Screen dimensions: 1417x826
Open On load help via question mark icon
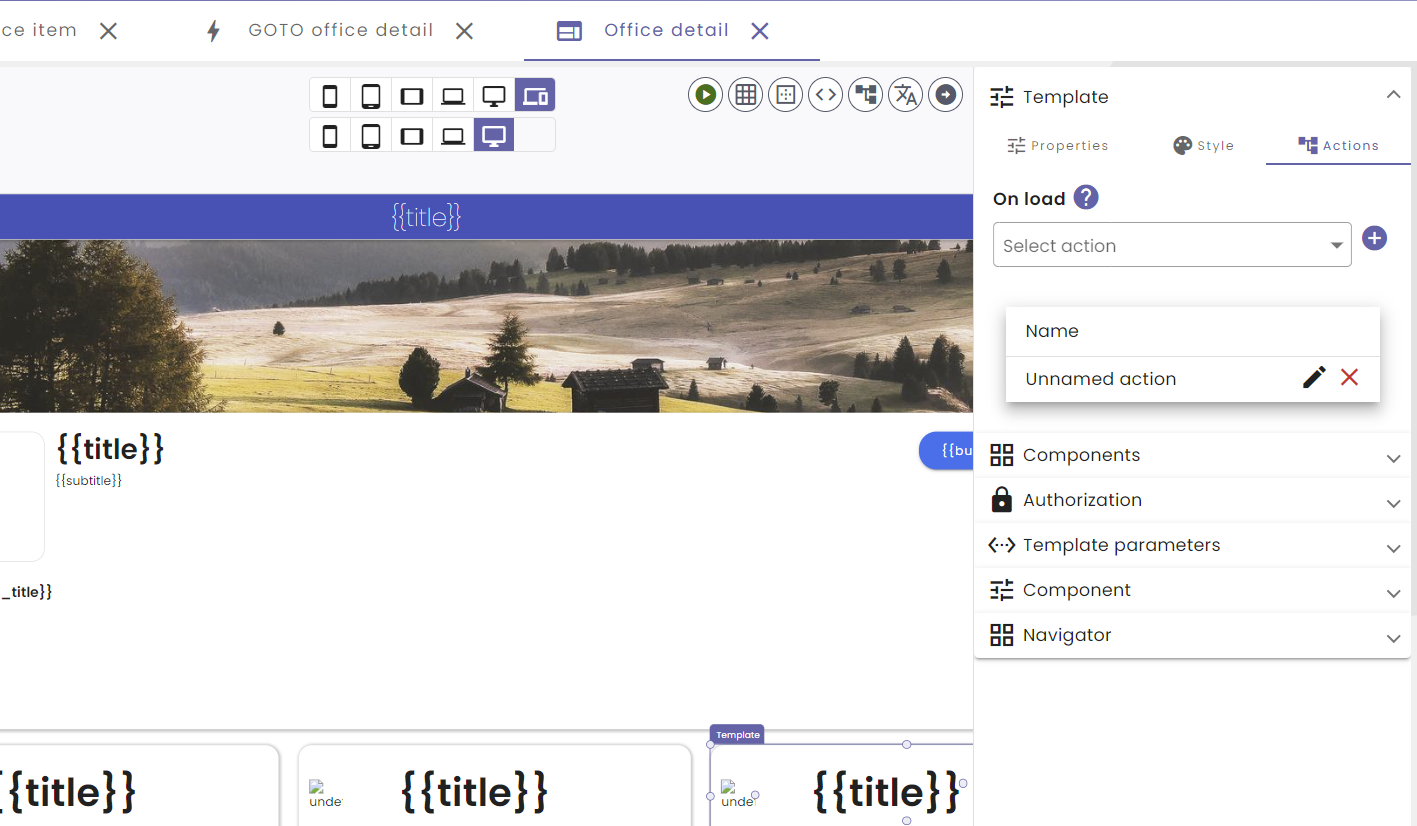pos(1085,197)
